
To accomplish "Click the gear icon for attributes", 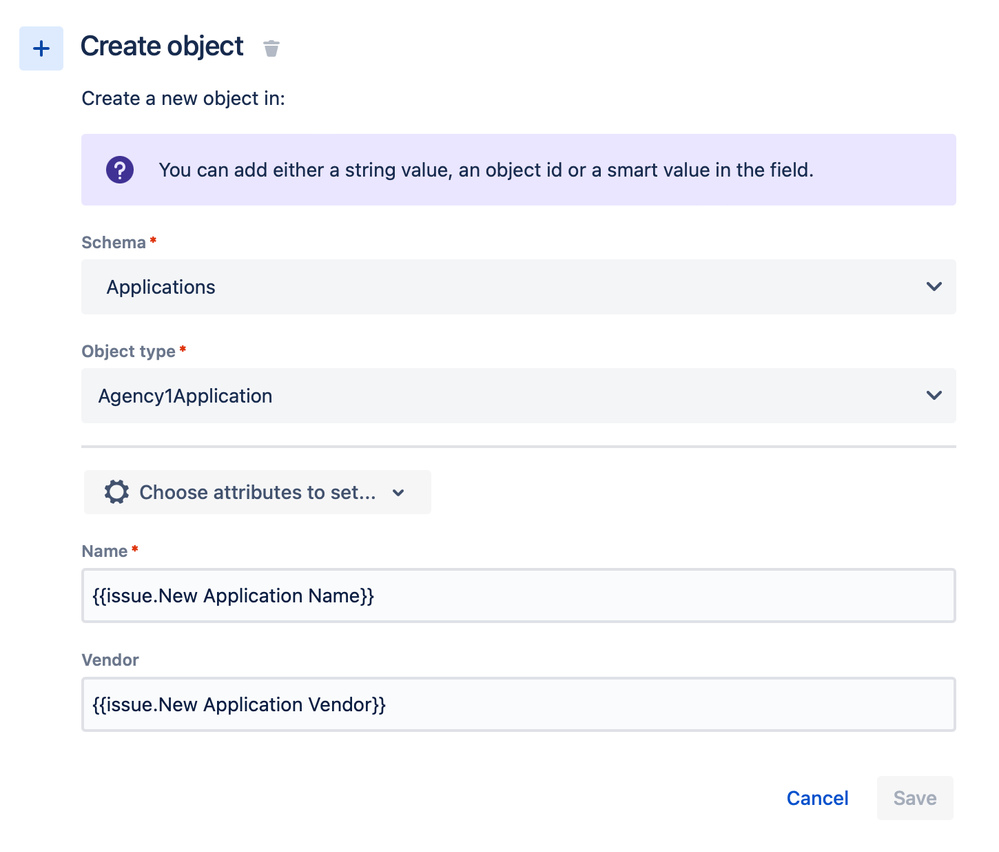I will tap(117, 492).
